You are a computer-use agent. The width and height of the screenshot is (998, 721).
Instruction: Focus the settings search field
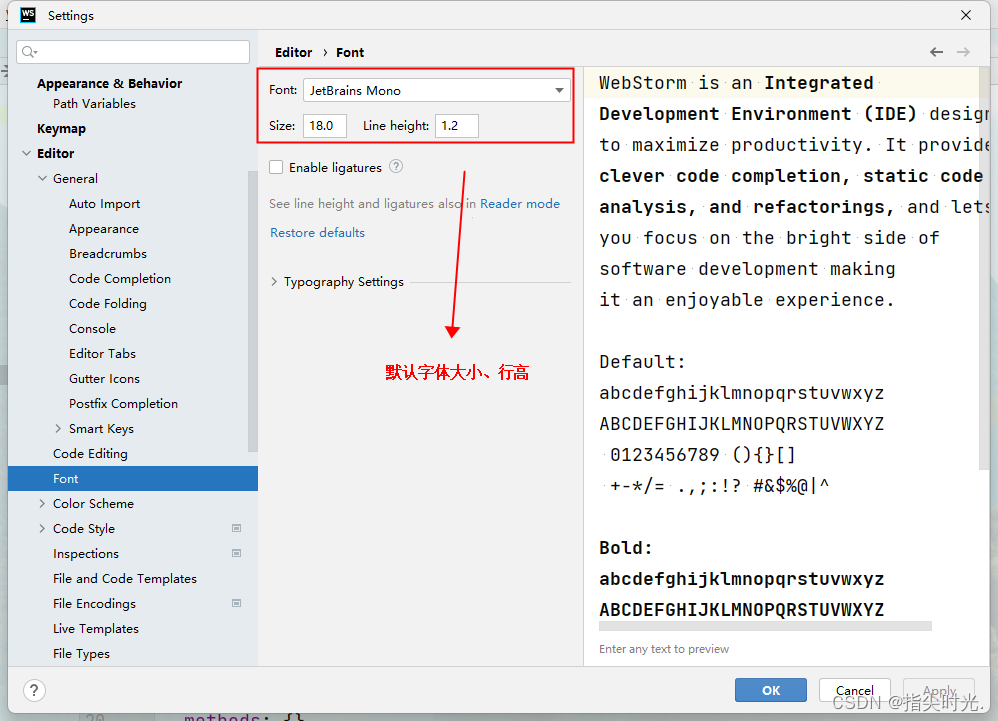click(133, 52)
